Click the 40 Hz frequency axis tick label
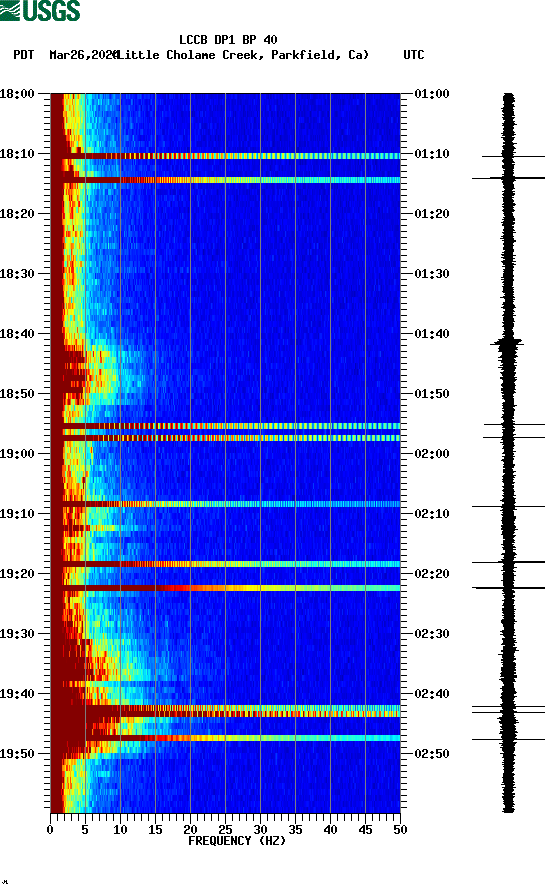Viewport: 552px width, 893px height. [330, 830]
